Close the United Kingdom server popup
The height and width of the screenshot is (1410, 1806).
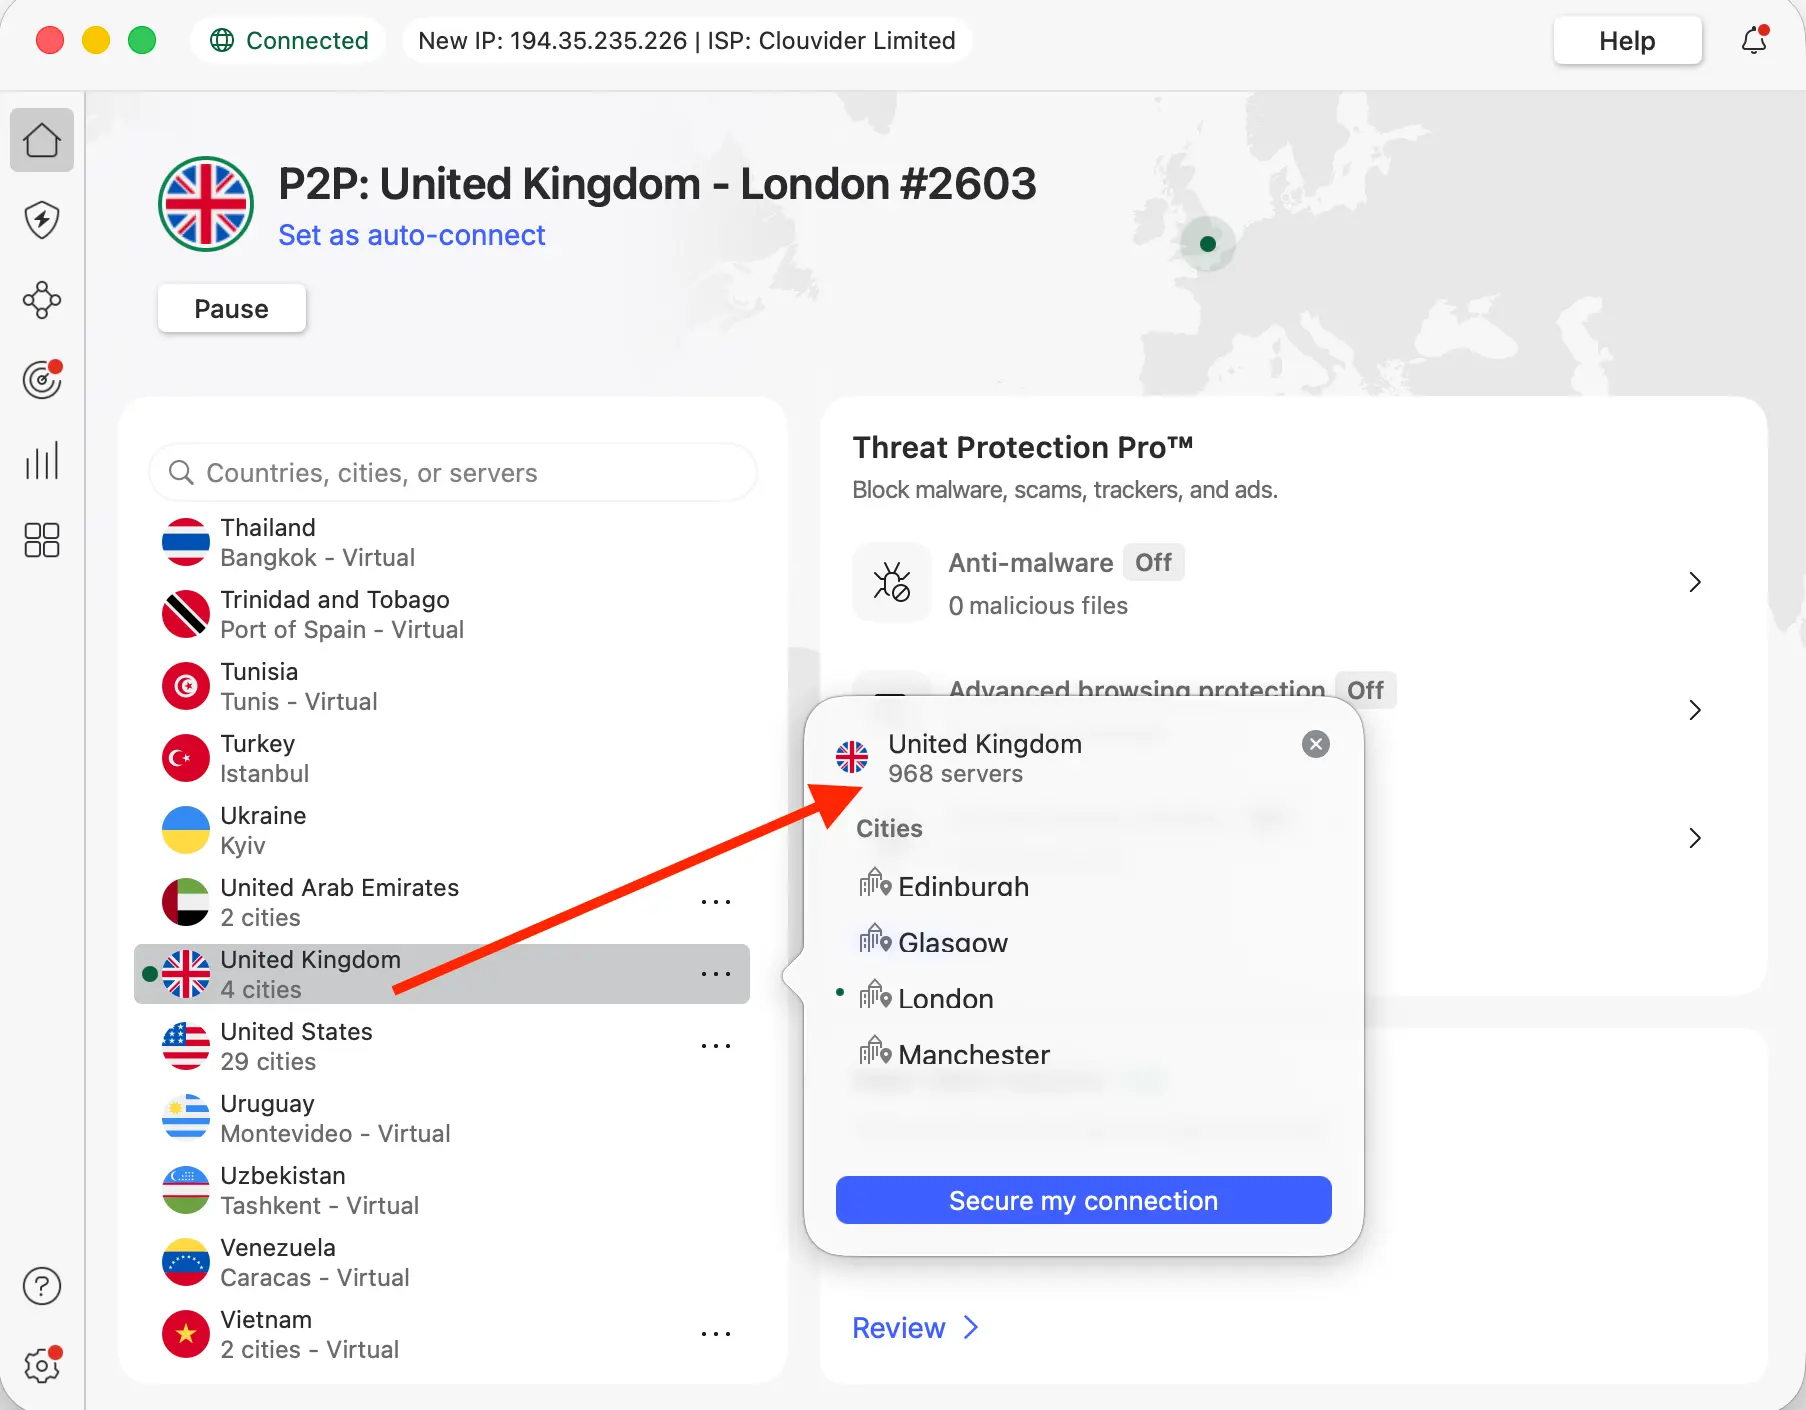1315,744
